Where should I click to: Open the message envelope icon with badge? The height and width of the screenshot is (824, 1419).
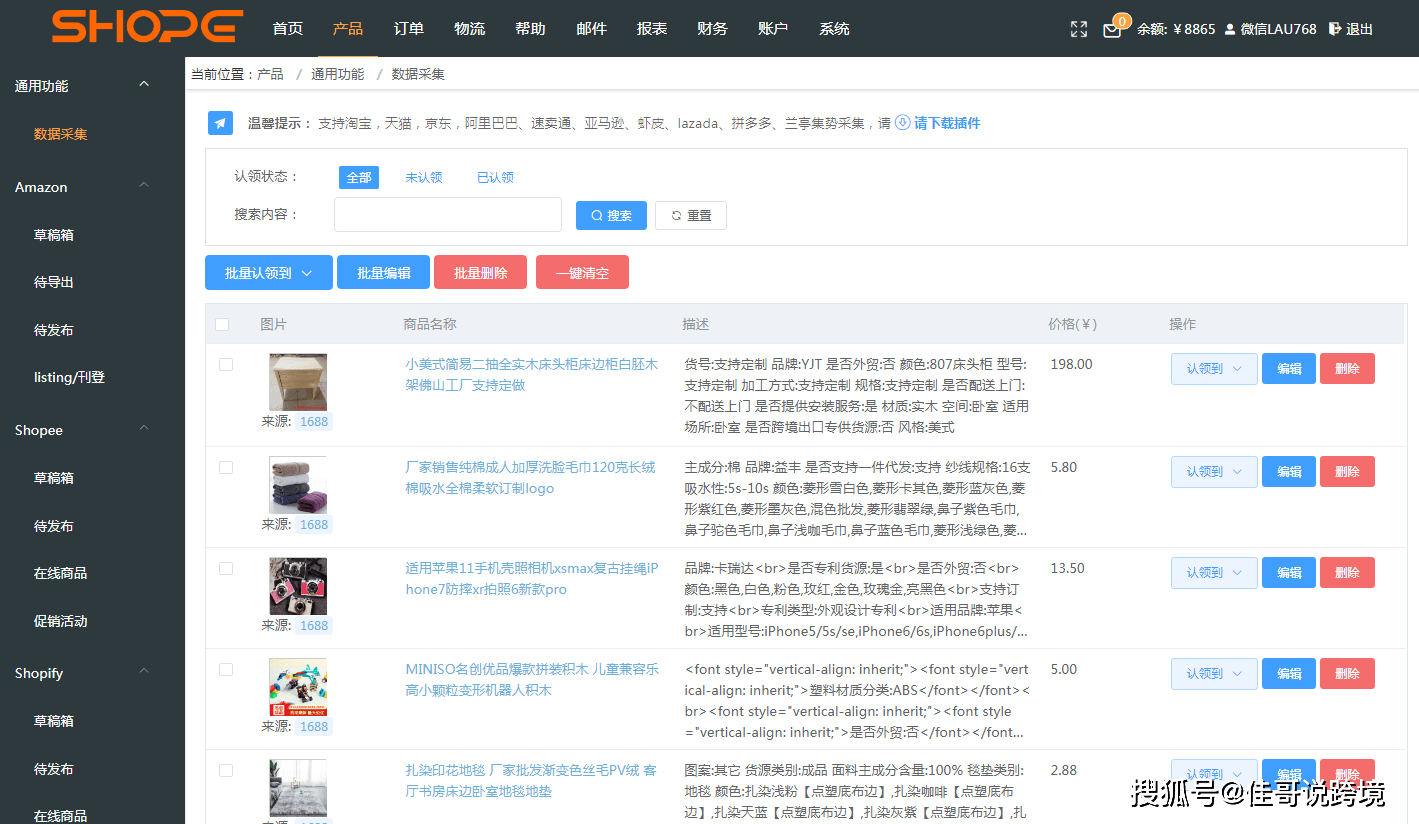pos(1111,30)
